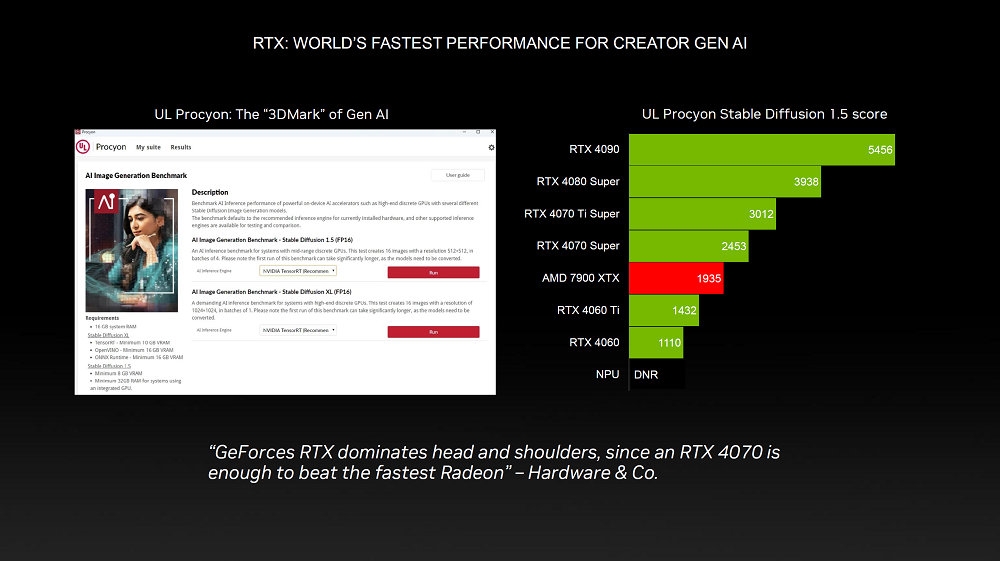This screenshot has width=1000, height=561.
Task: Maximize the Procyon window
Action: [478, 132]
